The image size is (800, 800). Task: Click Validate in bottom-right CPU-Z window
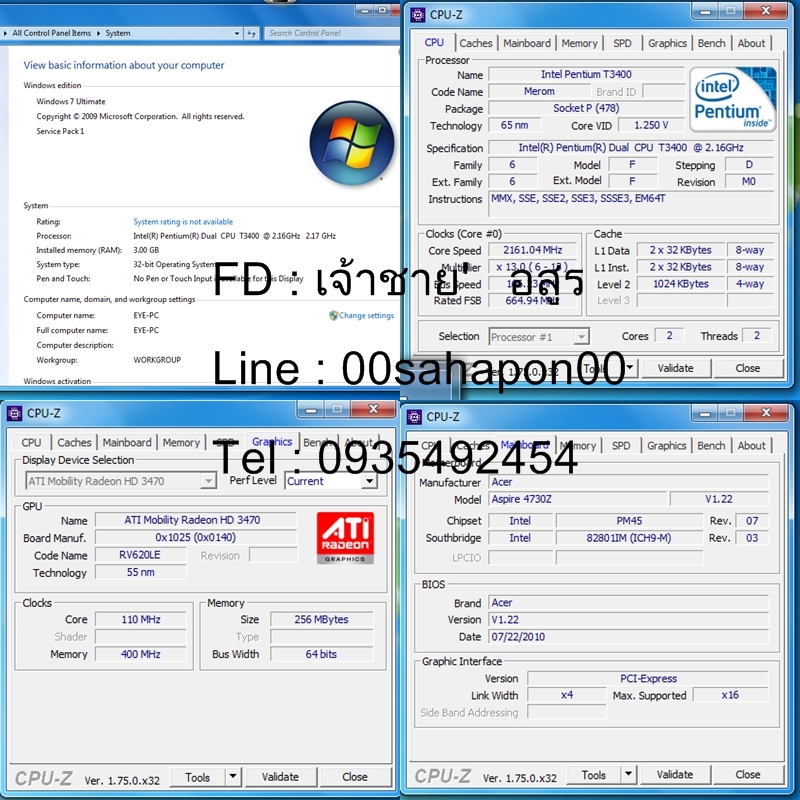point(674,775)
